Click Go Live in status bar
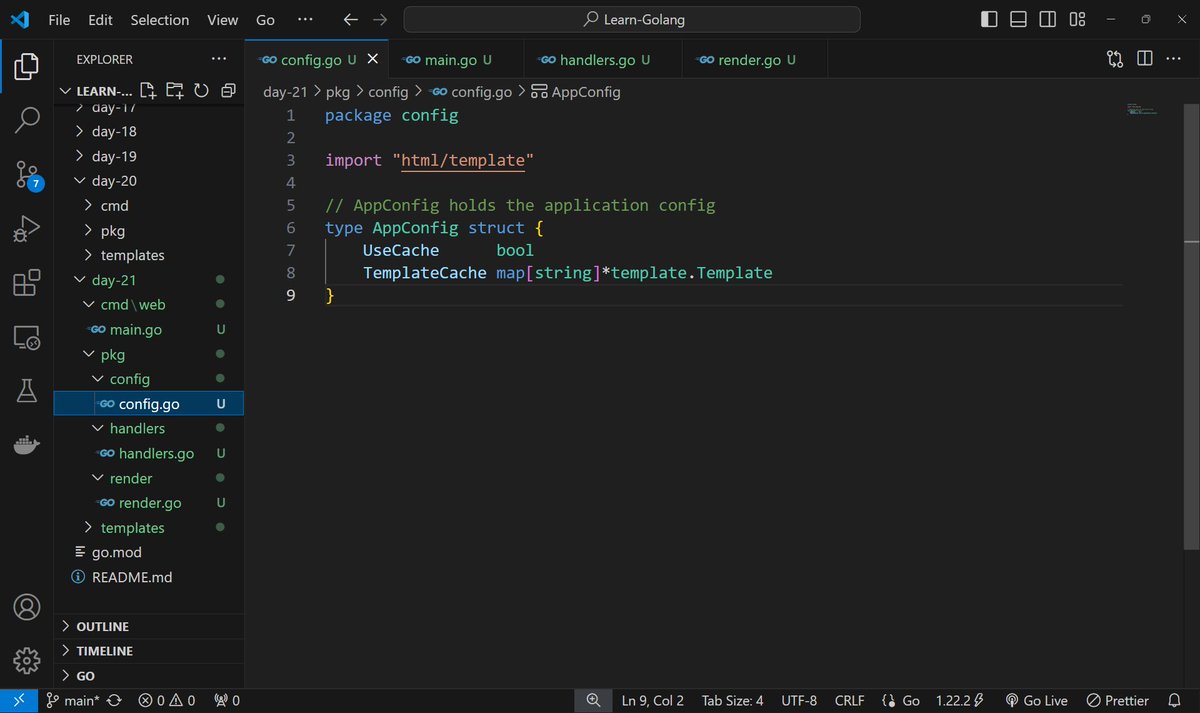This screenshot has width=1200, height=713. click(1036, 701)
